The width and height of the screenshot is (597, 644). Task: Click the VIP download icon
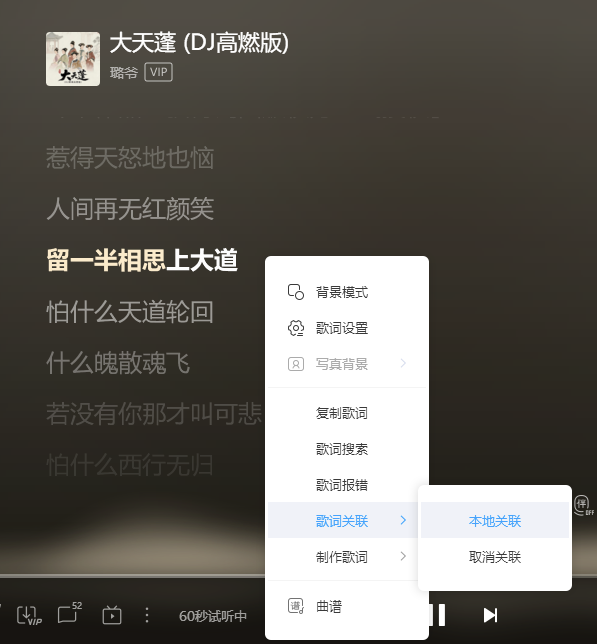[29, 616]
